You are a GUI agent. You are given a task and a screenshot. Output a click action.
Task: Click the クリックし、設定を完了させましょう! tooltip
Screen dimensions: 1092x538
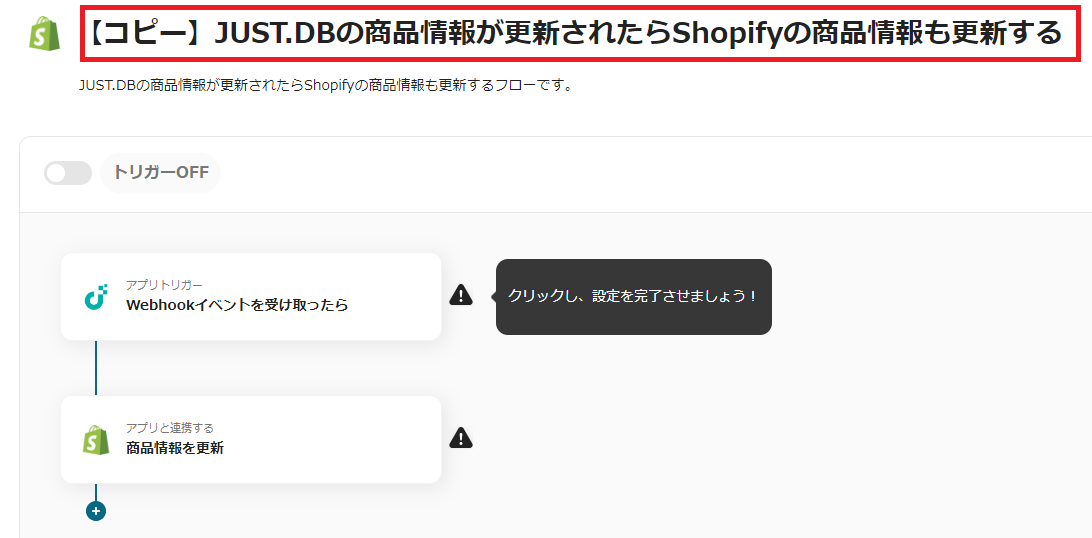tap(634, 297)
